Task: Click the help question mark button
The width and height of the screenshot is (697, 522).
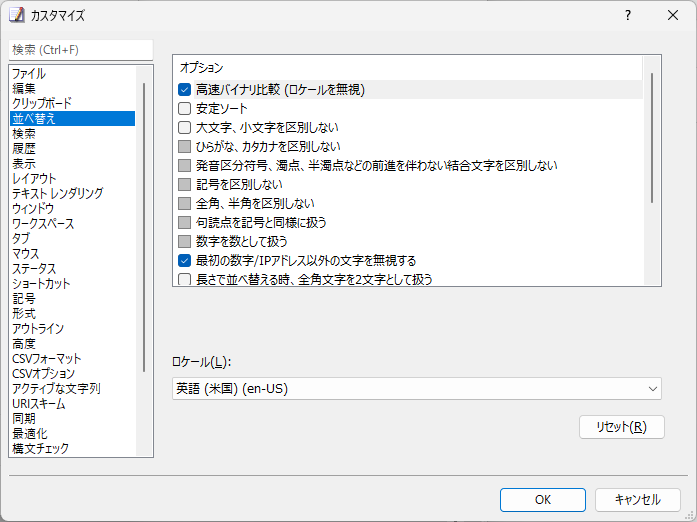Action: 628,15
